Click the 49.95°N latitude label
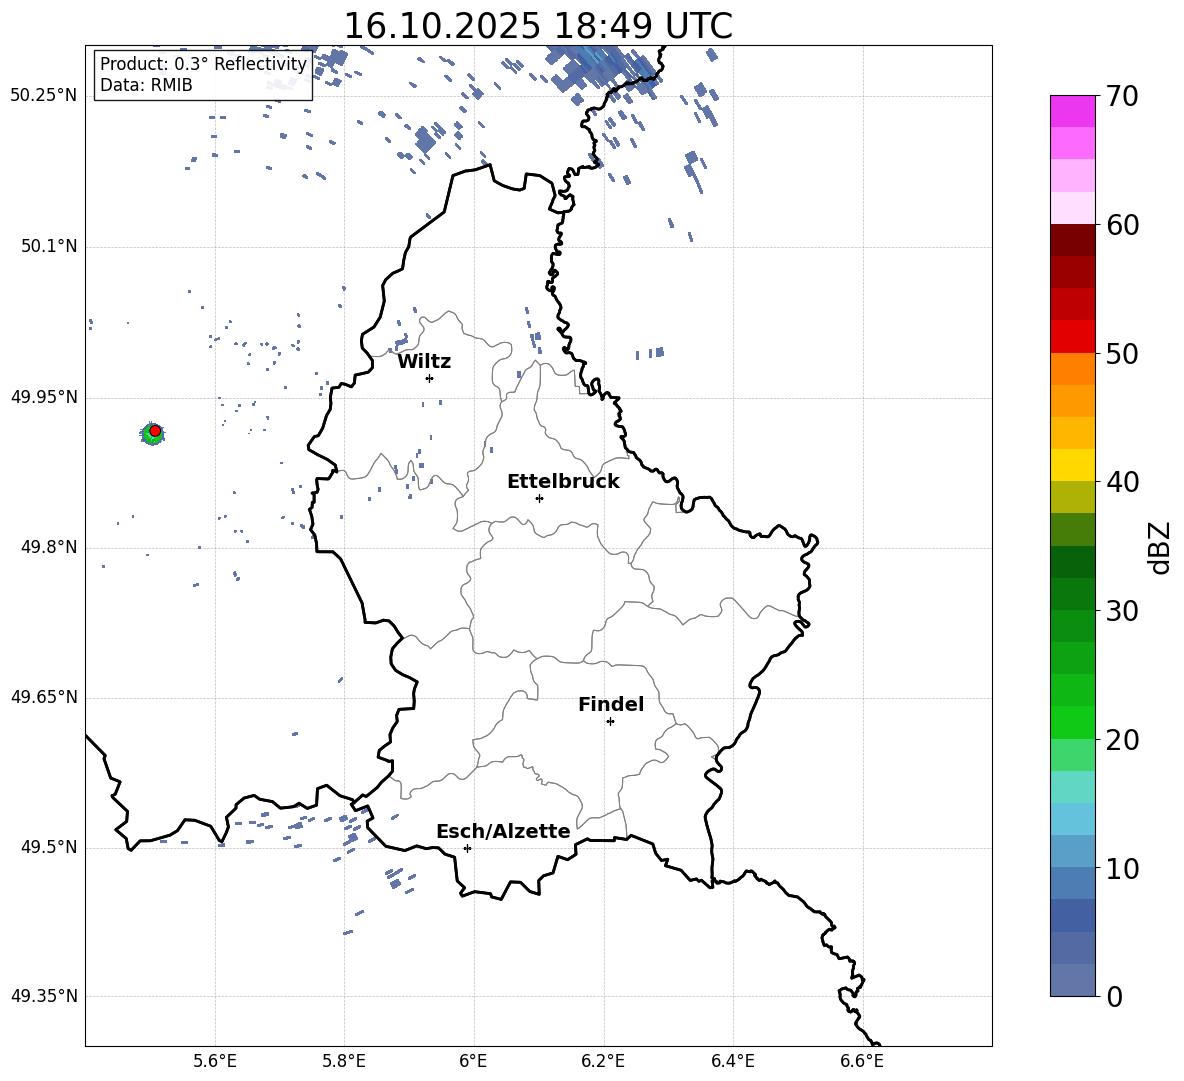The height and width of the screenshot is (1081, 1184). 44,397
